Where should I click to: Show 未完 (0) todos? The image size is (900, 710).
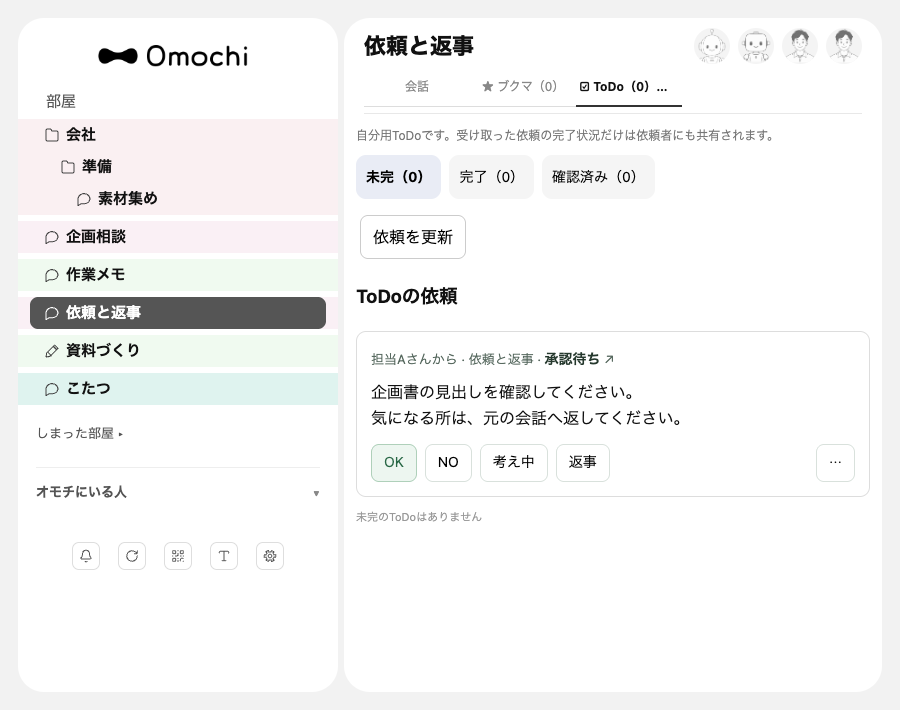coord(398,177)
